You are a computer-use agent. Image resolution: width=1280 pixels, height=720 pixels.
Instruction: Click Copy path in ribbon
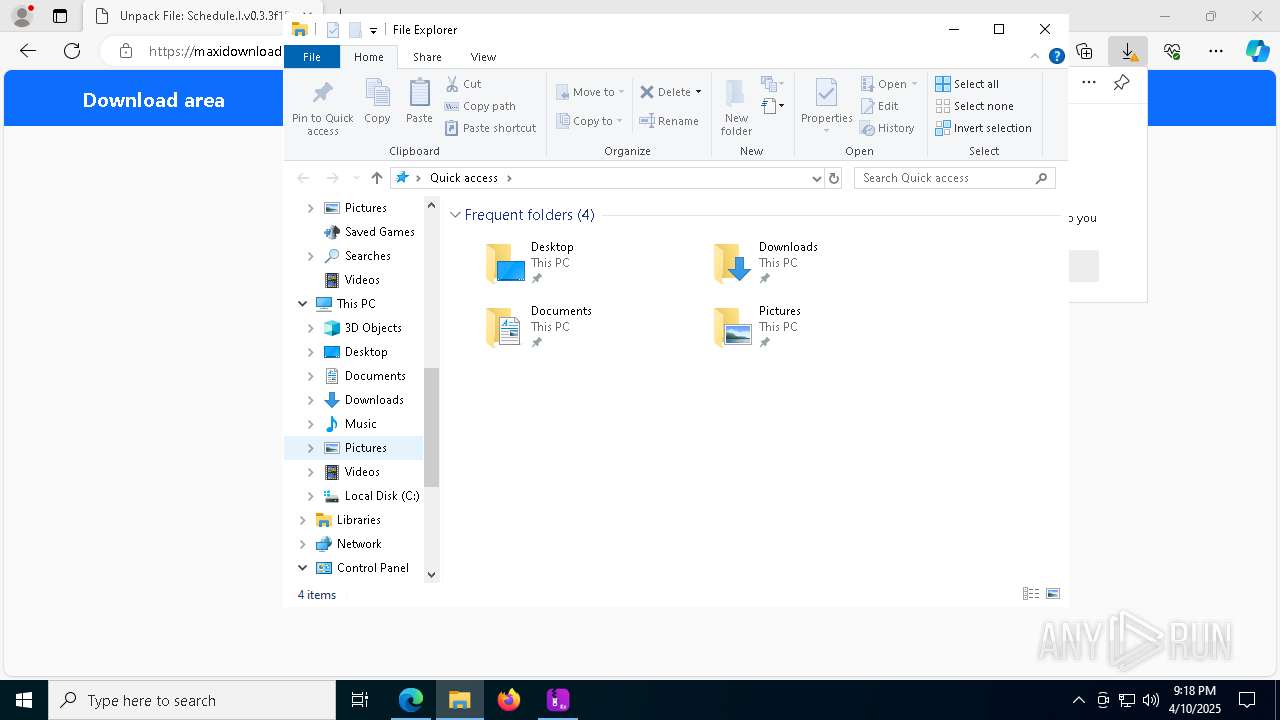[480, 106]
